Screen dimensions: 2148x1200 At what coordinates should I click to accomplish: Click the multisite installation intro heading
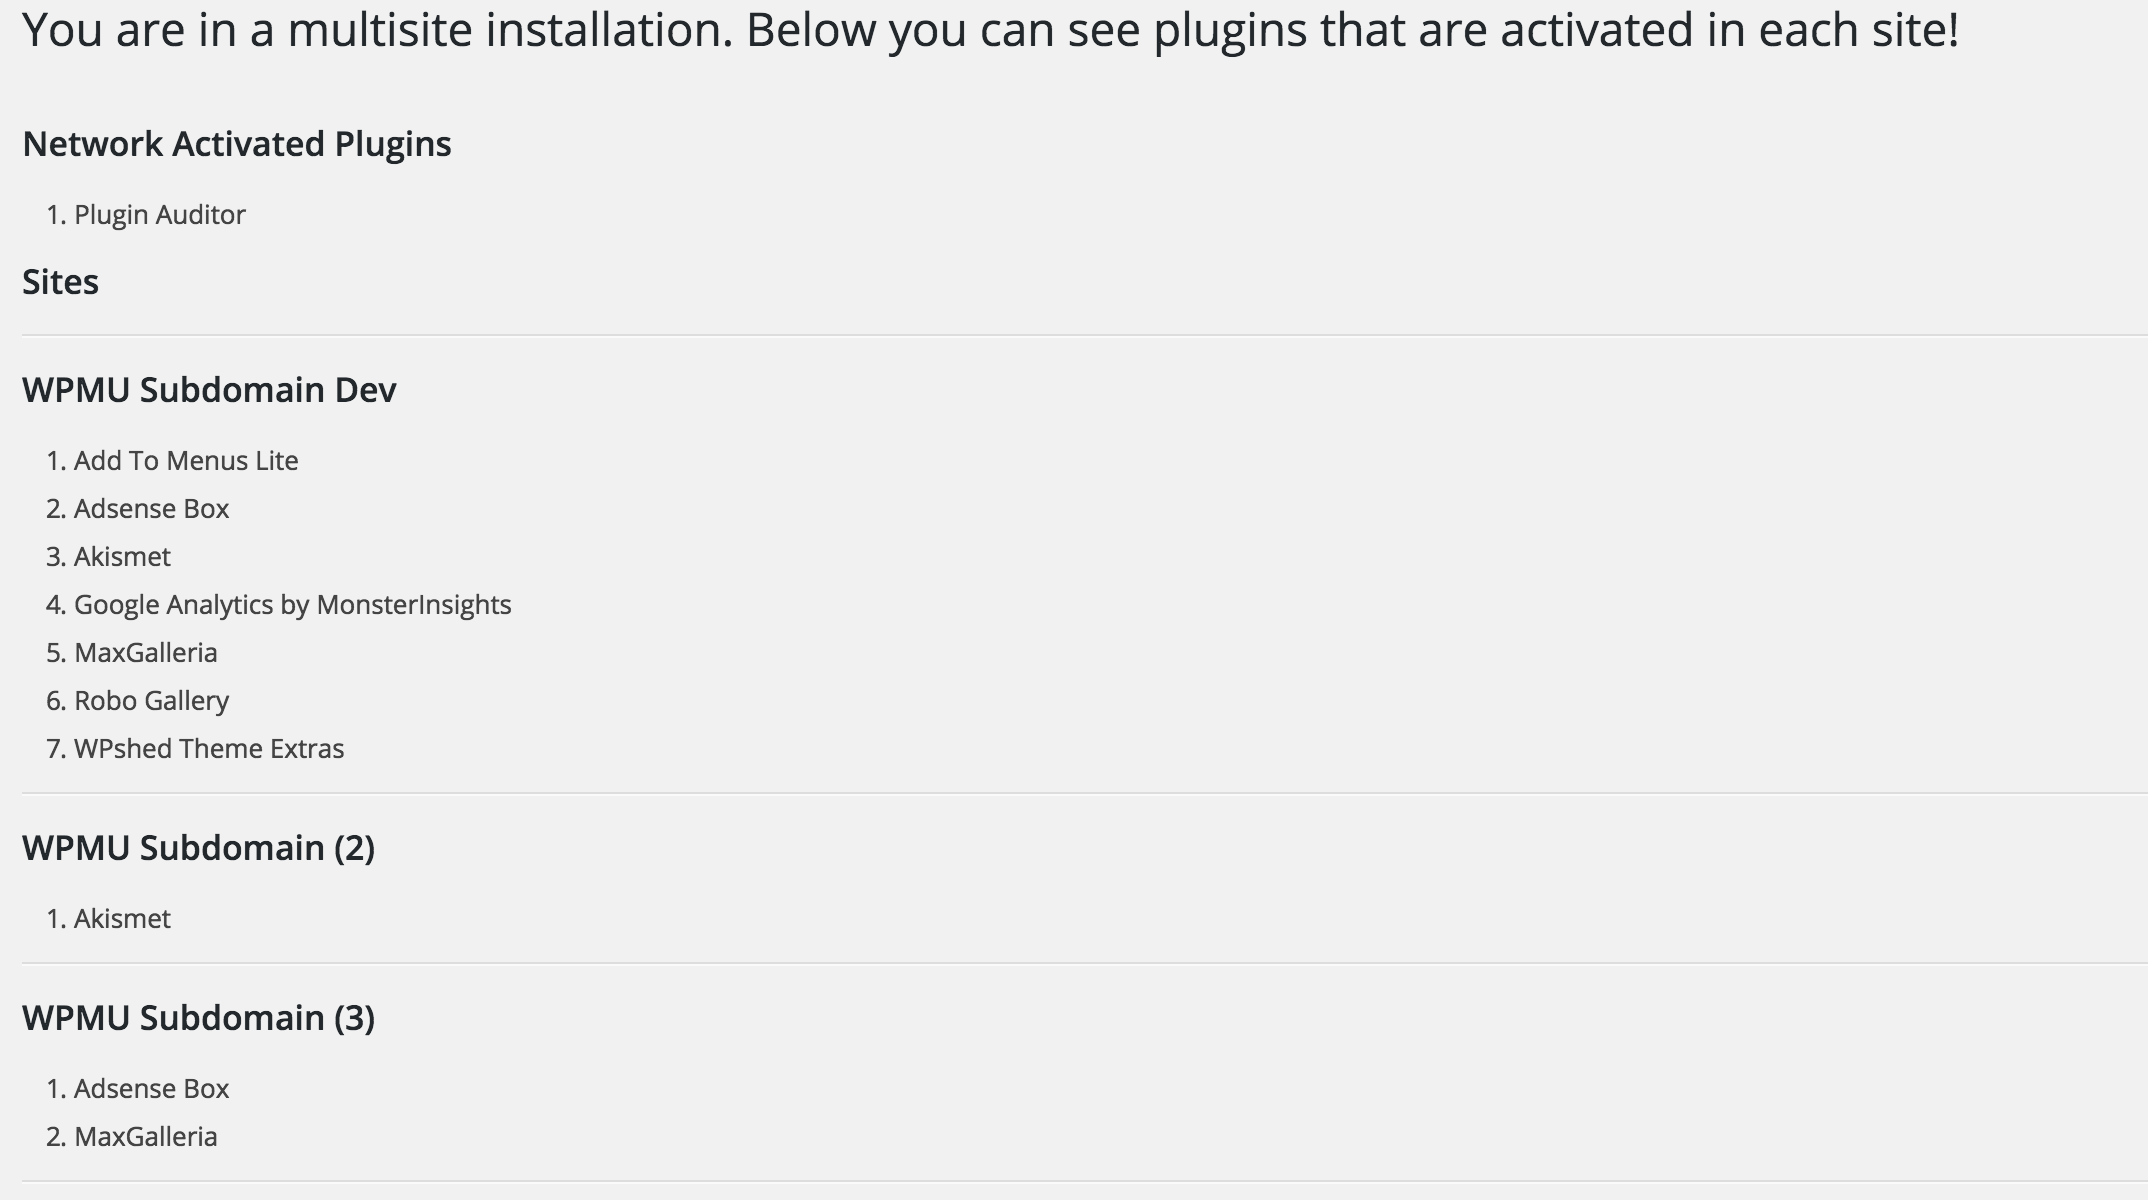[x=990, y=30]
